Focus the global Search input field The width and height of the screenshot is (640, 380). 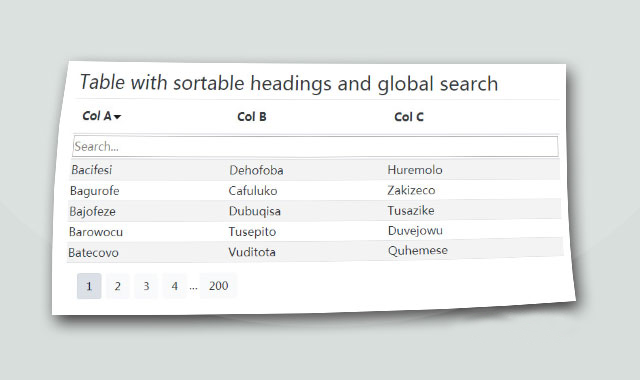pyautogui.click(x=316, y=146)
